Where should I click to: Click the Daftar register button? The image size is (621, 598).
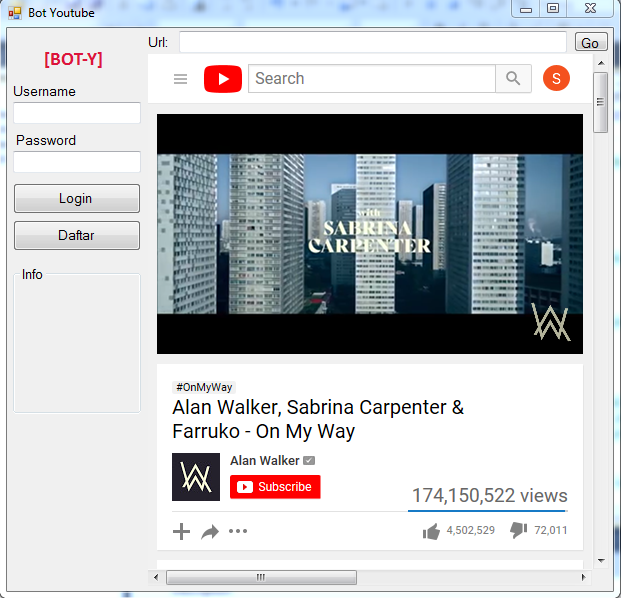[77, 236]
